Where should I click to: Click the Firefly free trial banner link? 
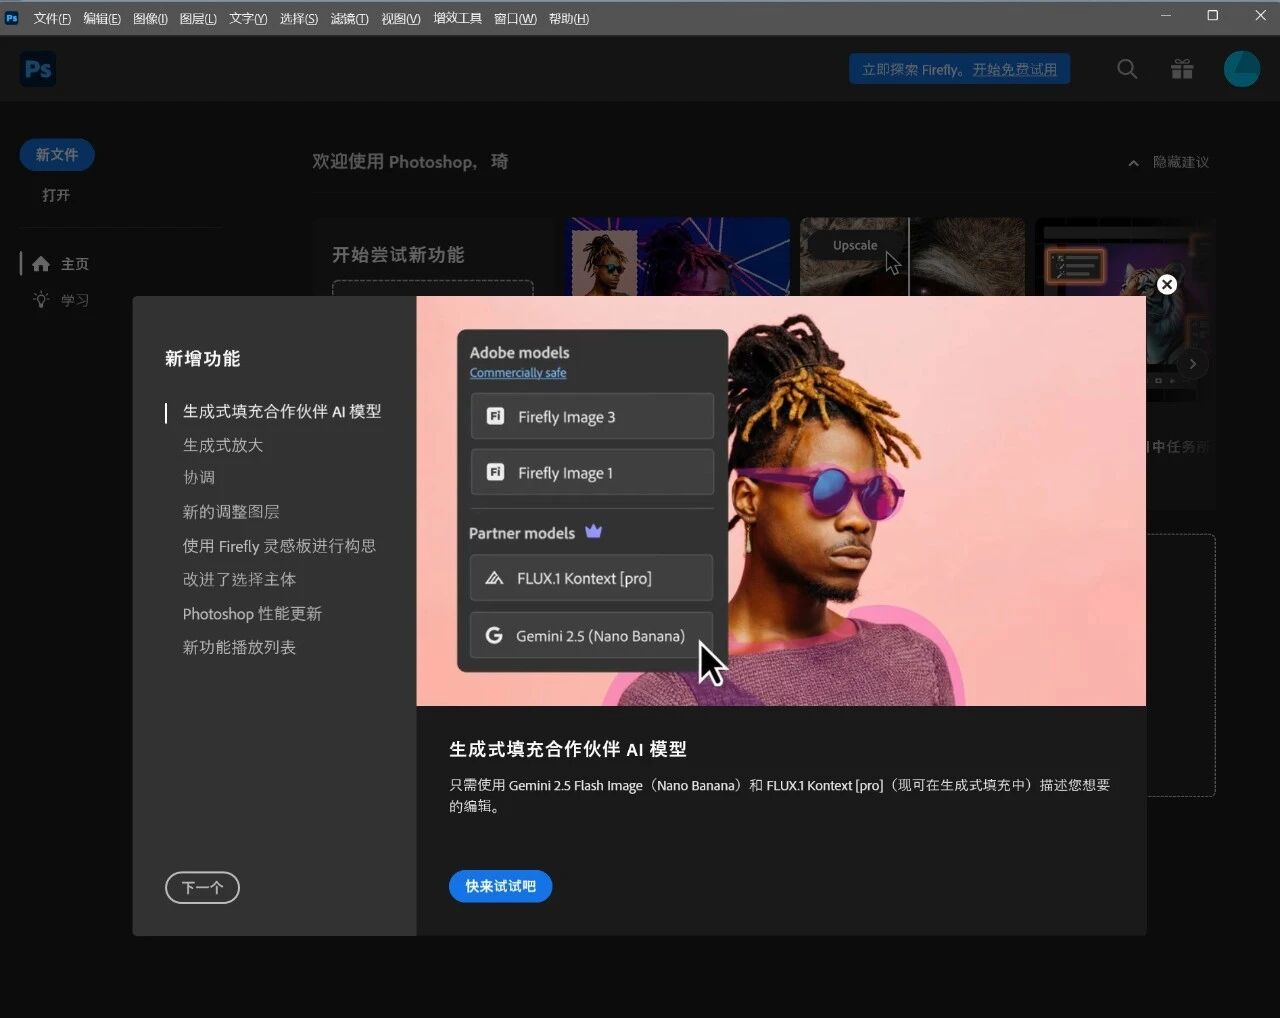(x=959, y=69)
